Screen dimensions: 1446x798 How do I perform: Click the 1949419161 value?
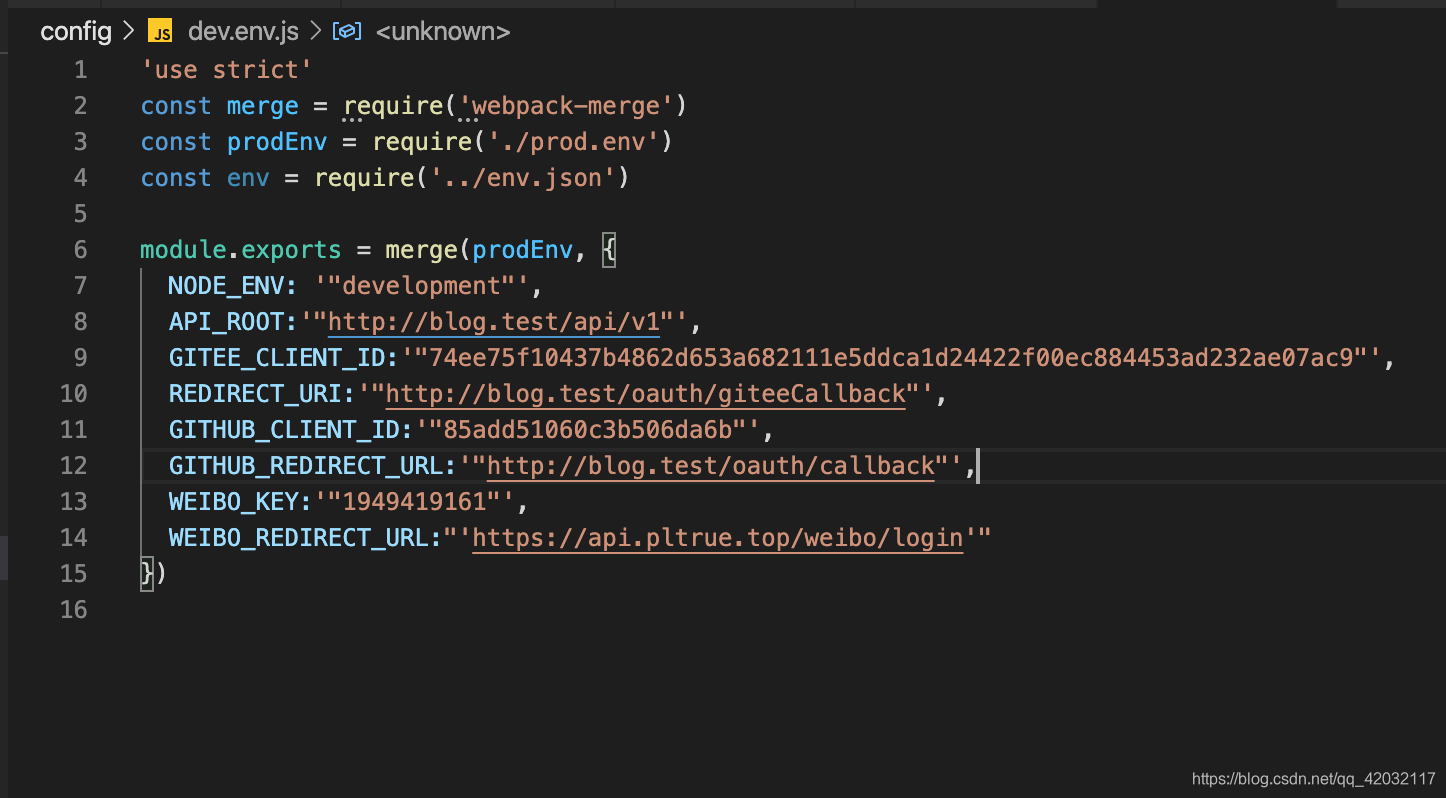click(x=414, y=502)
